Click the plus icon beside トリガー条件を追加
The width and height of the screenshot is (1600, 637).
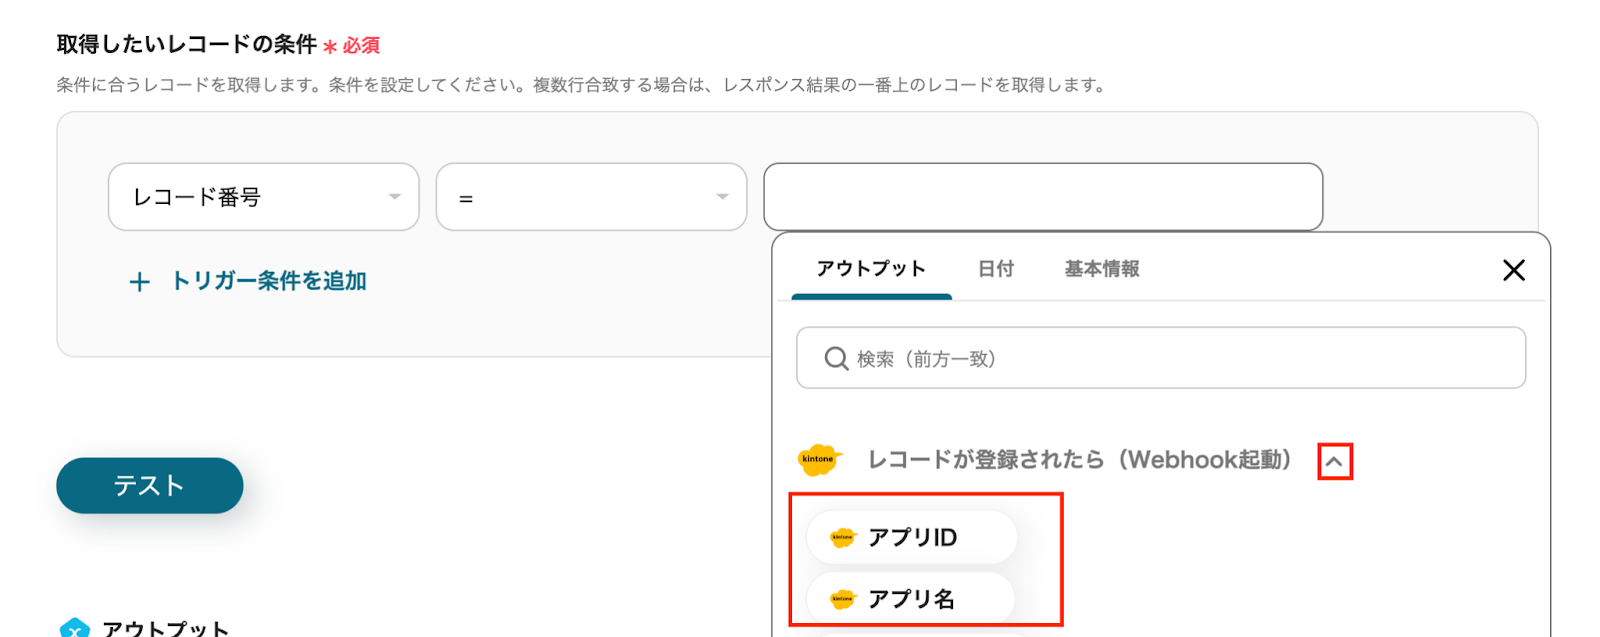(x=140, y=282)
